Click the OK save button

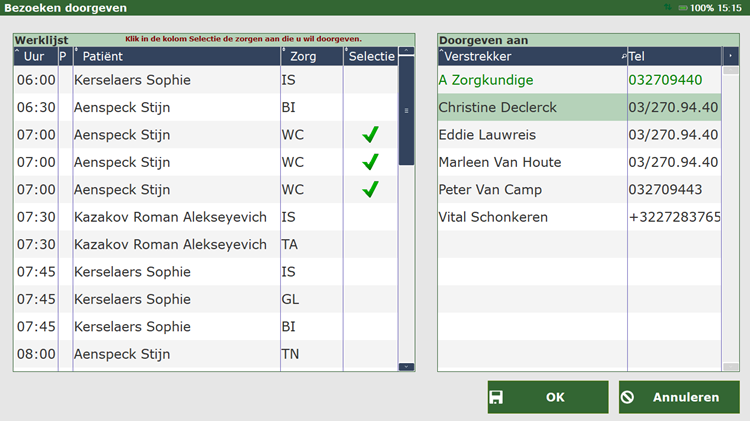[x=547, y=397]
